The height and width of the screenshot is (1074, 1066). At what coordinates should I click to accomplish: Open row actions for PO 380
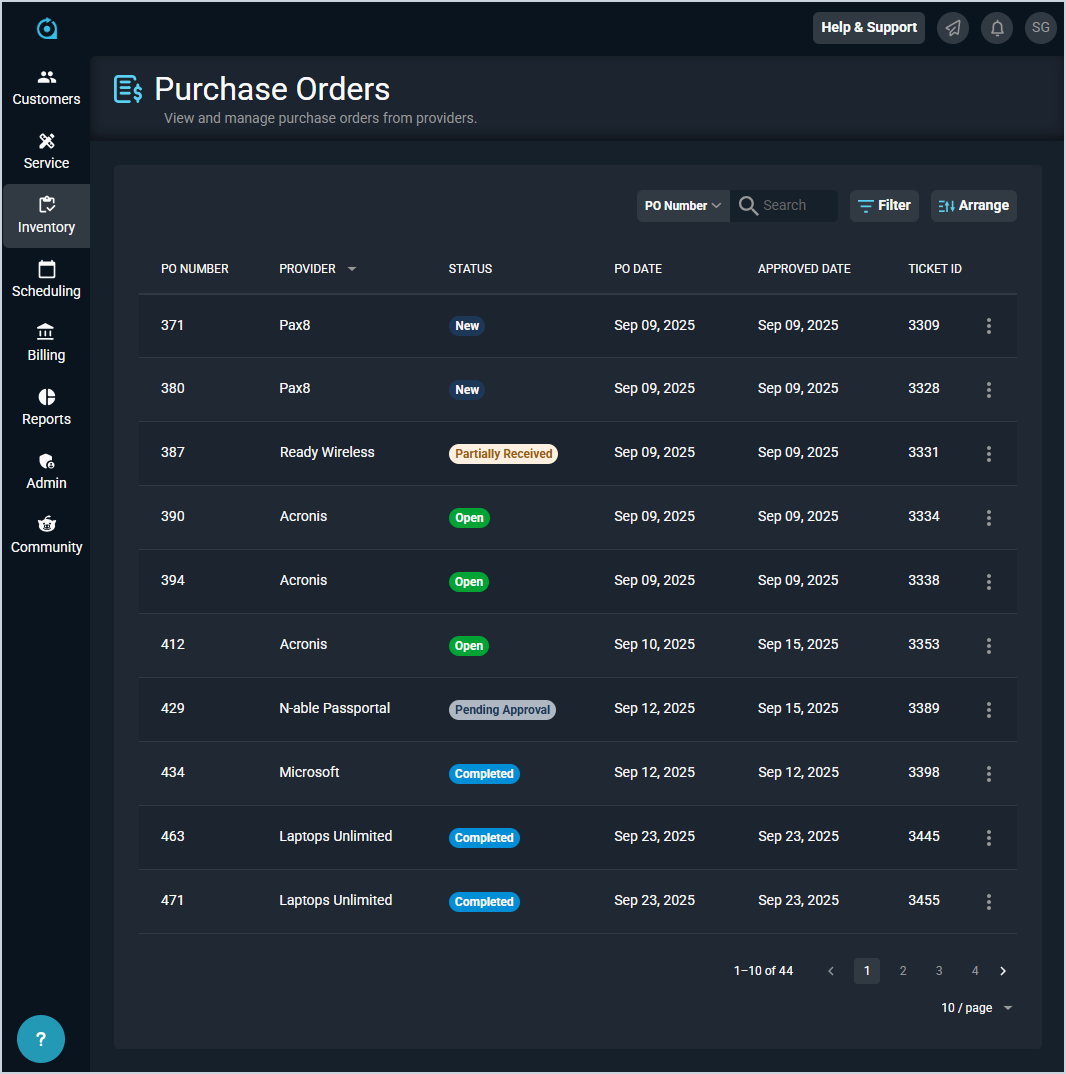tap(989, 390)
